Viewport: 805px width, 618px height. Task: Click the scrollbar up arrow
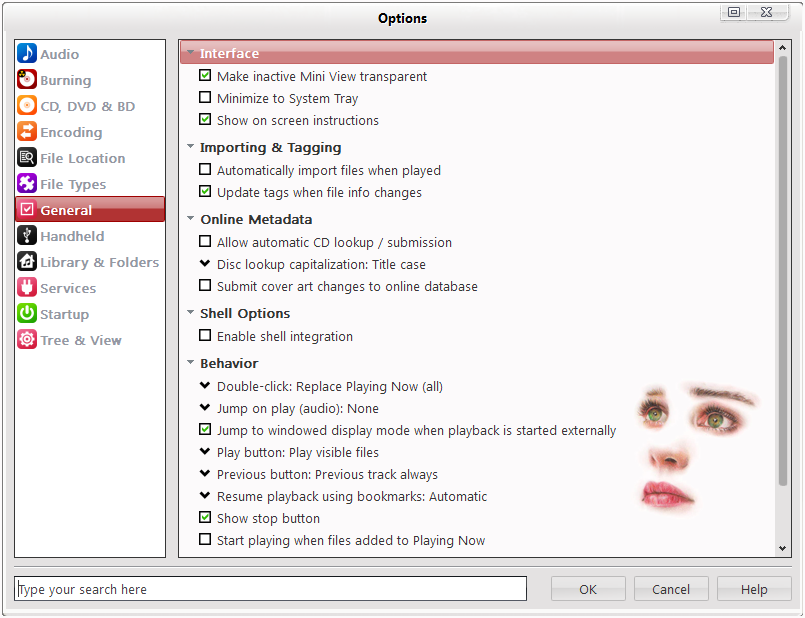click(x=782, y=48)
